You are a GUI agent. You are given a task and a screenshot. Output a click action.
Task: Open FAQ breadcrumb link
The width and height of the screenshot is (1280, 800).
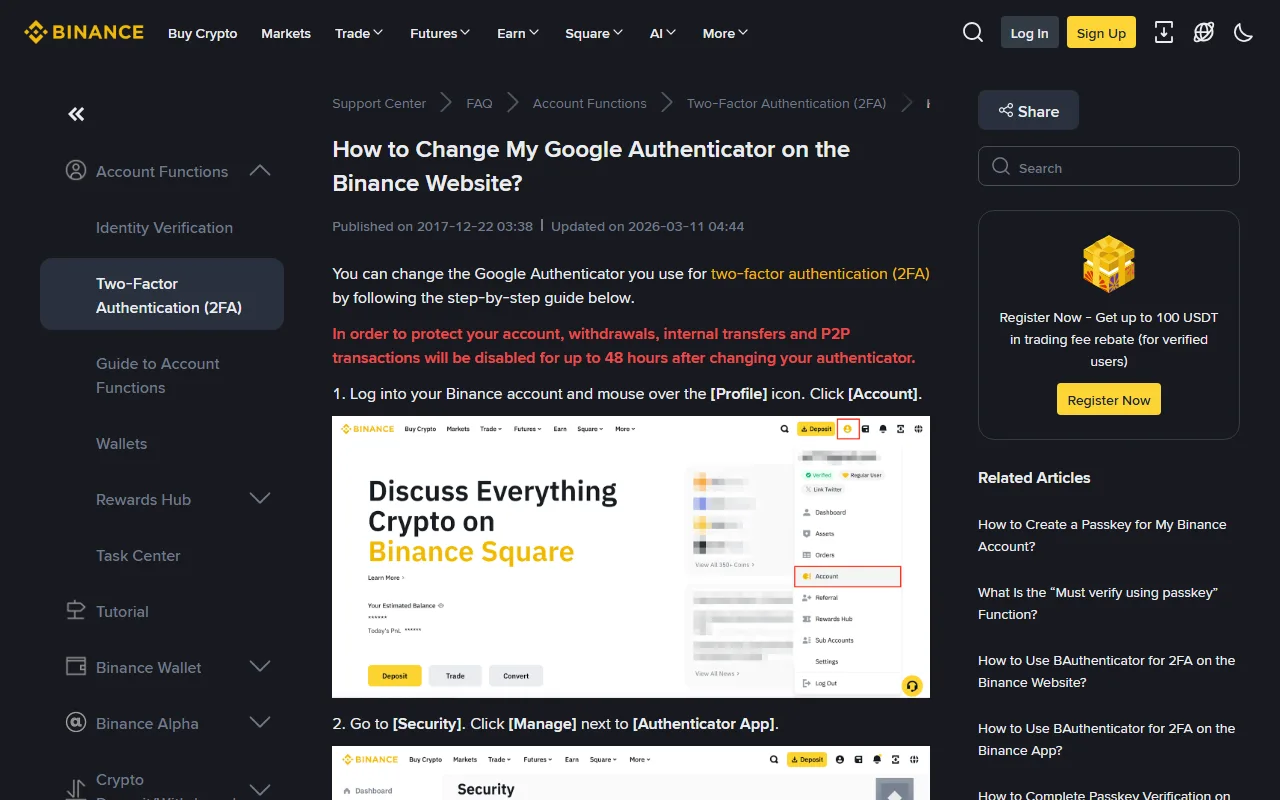[479, 103]
